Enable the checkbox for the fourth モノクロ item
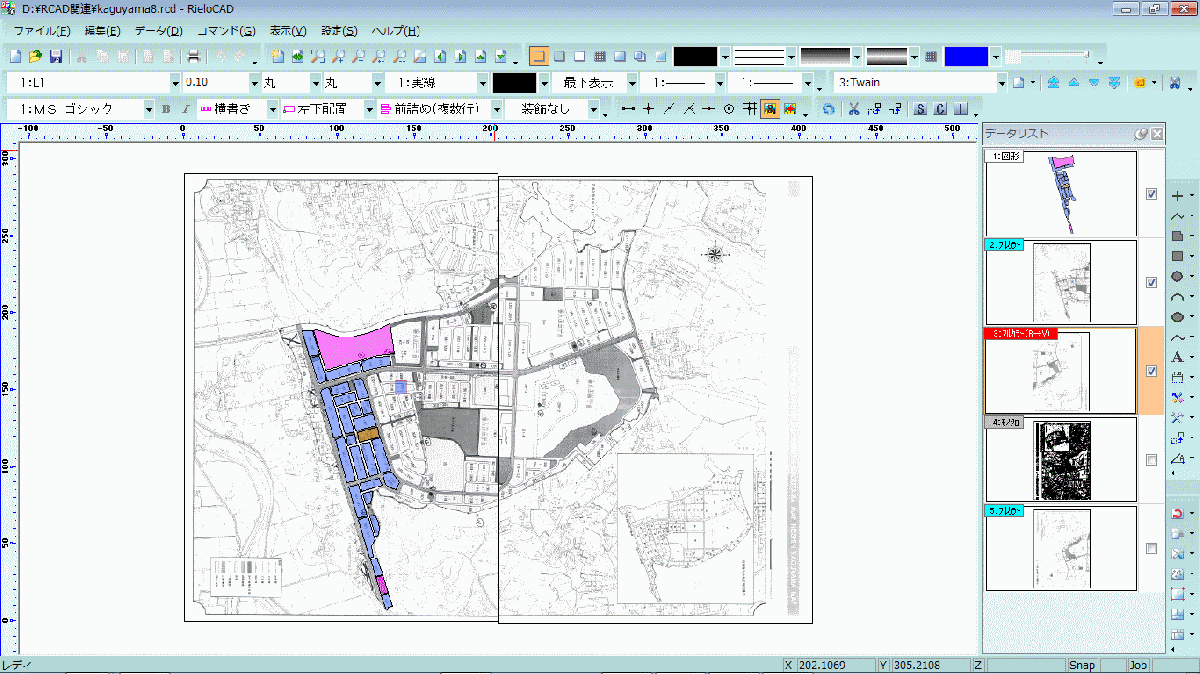Viewport: 1200px width, 674px height. click(x=1151, y=460)
